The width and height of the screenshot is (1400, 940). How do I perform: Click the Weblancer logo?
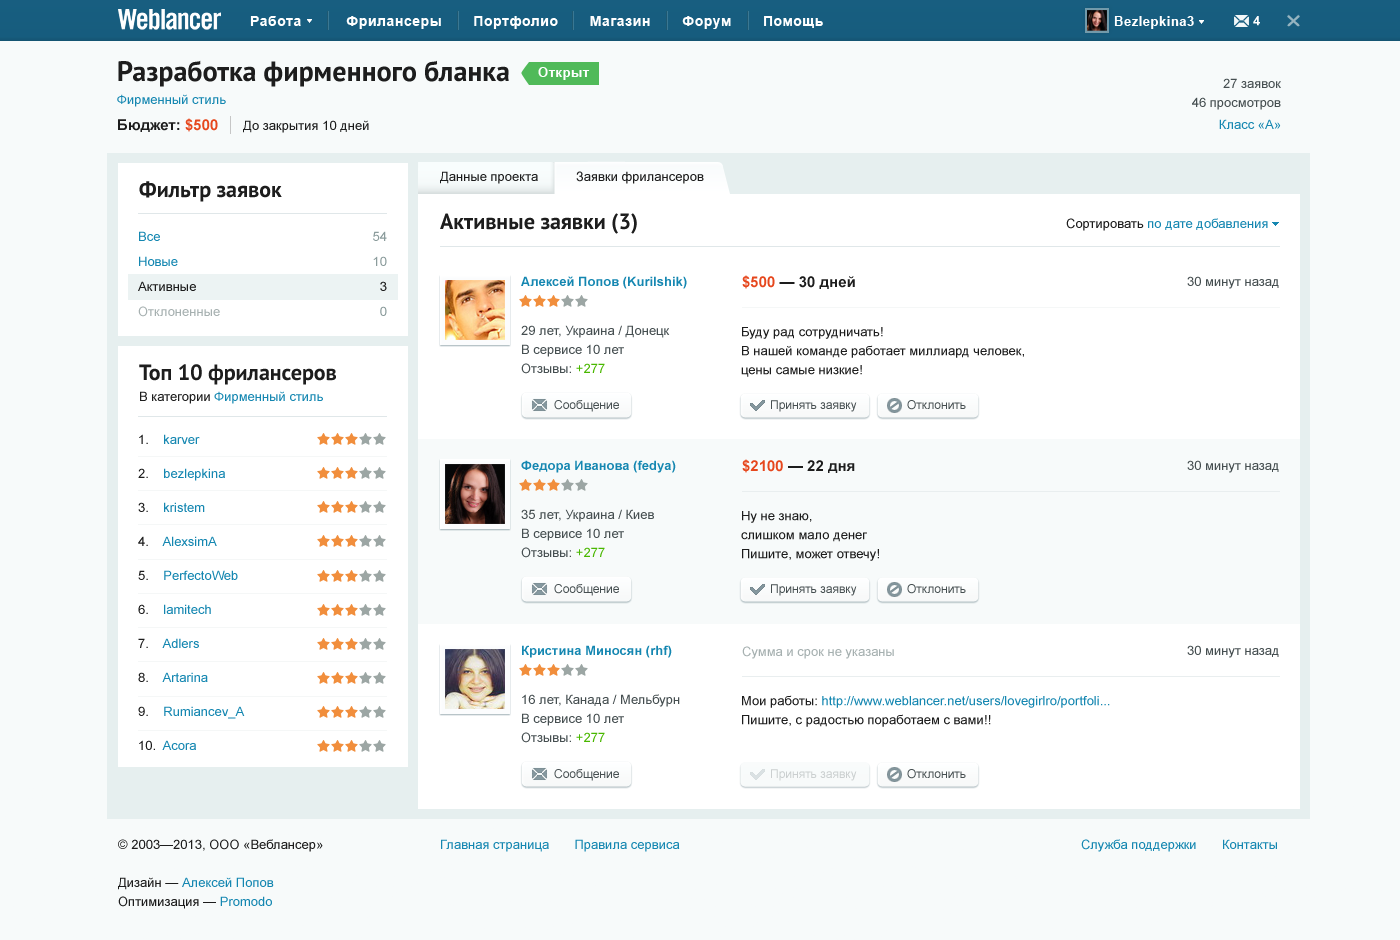(x=169, y=20)
